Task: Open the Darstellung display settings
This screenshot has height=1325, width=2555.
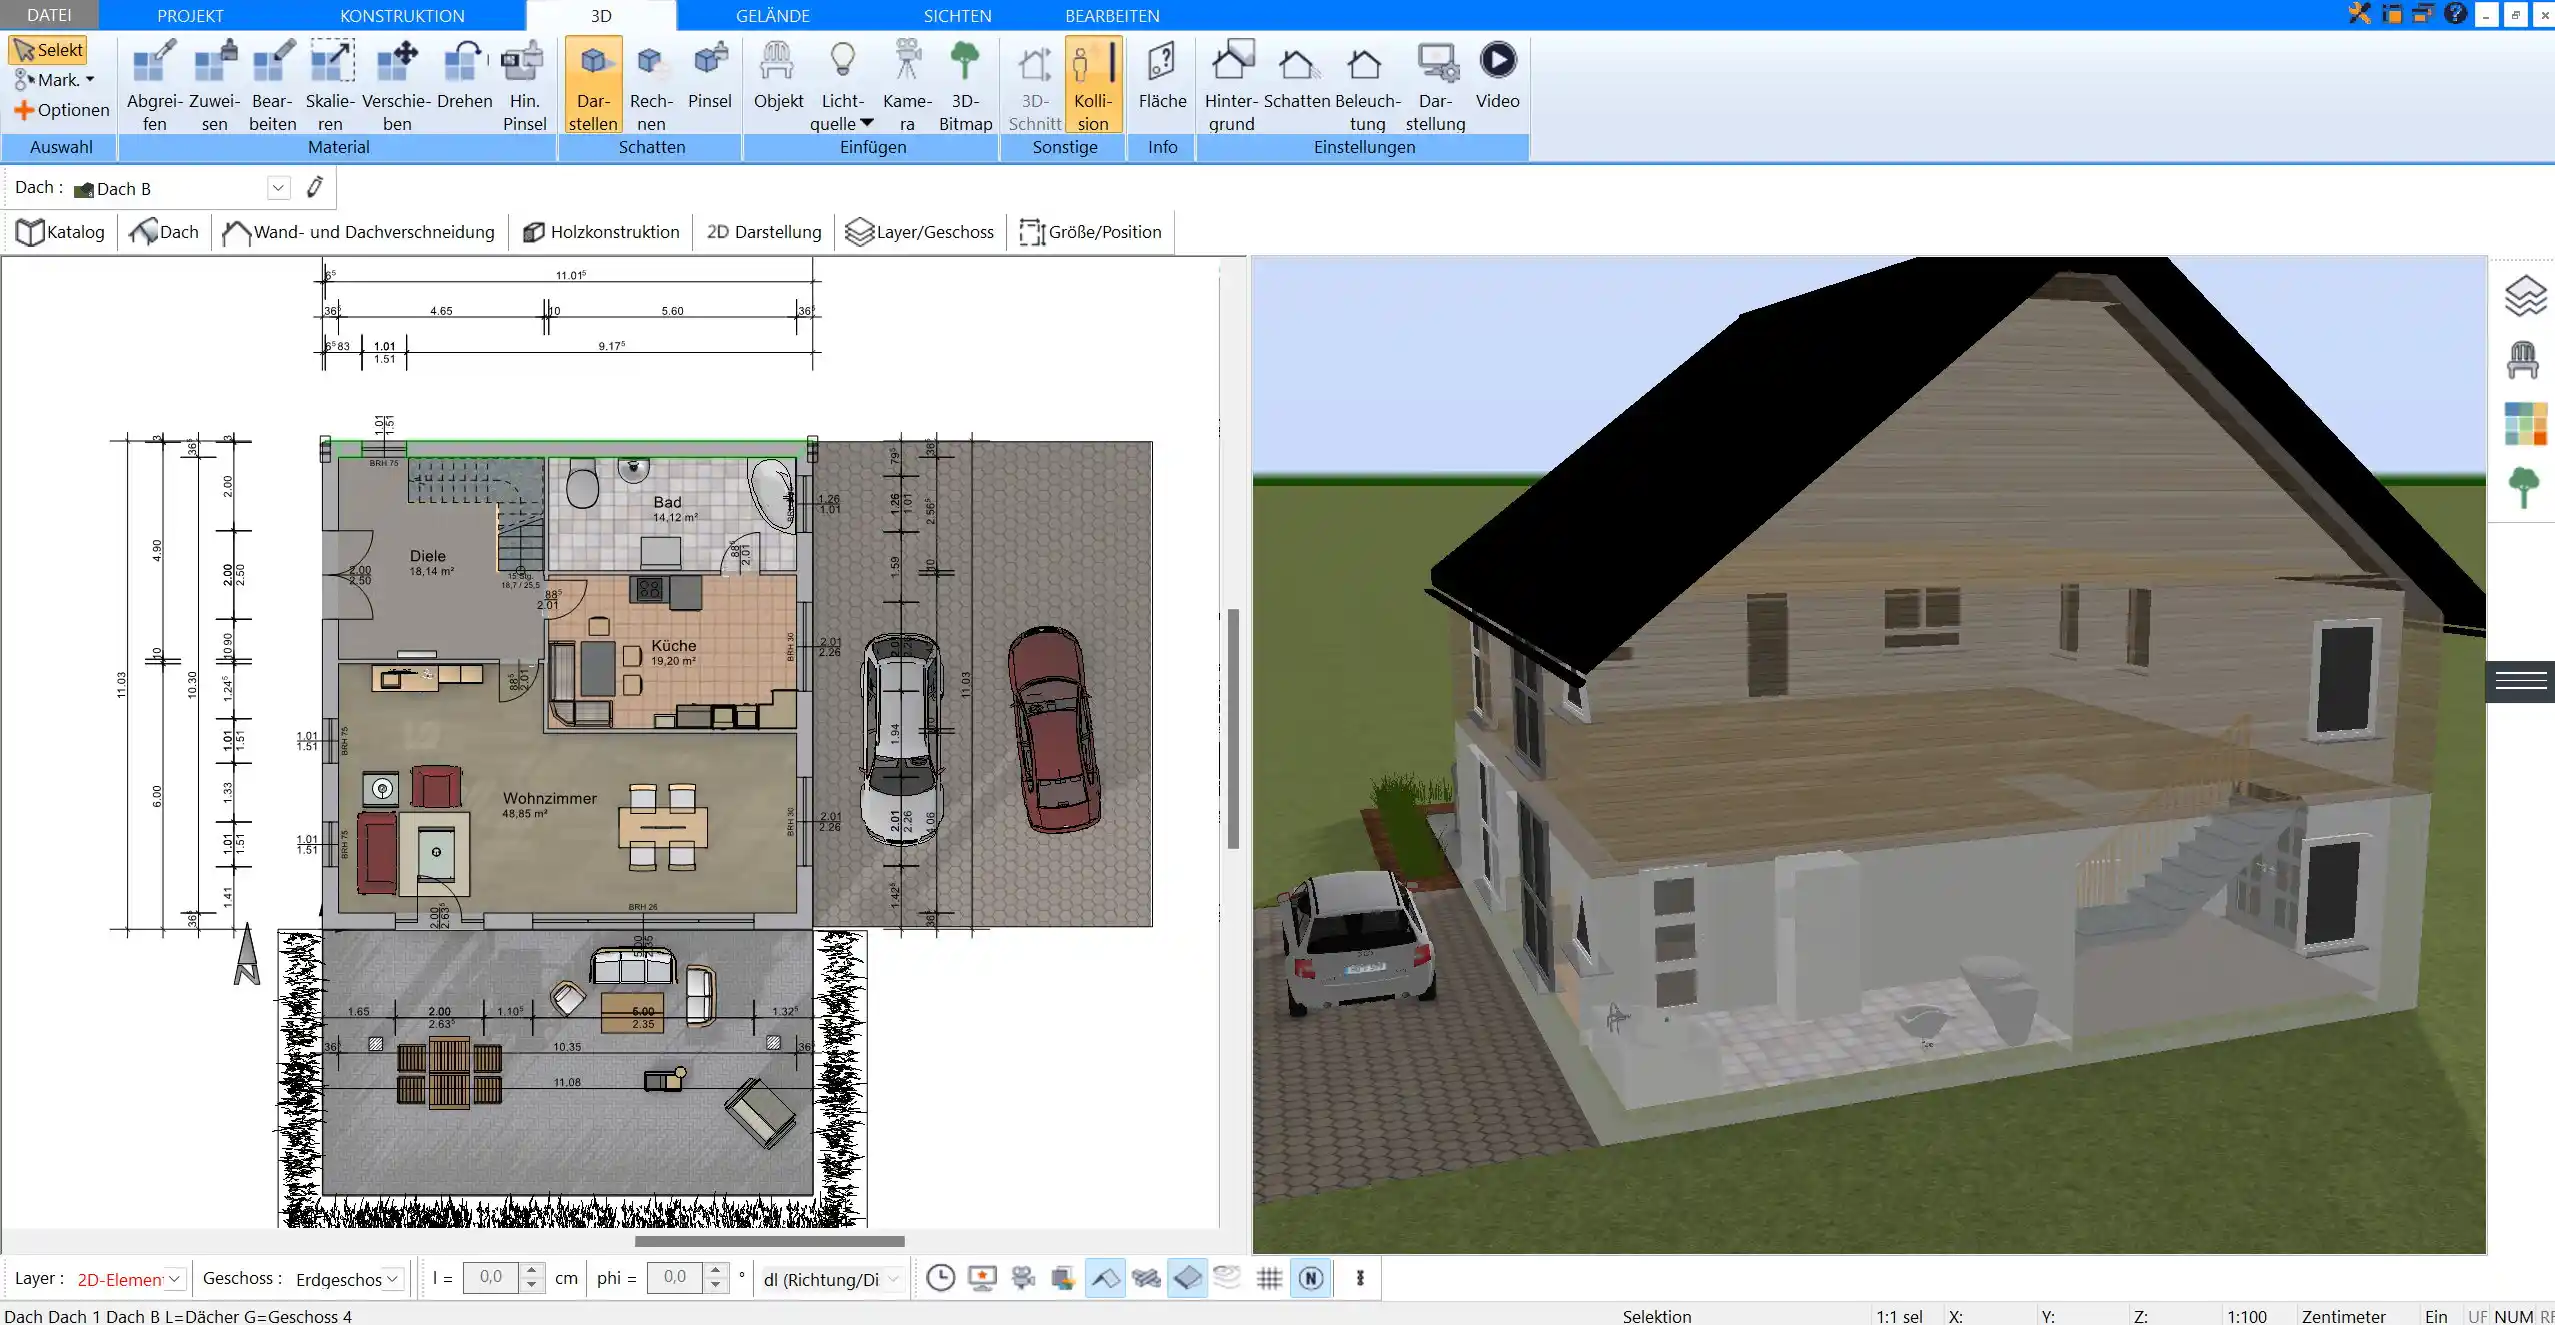Action: pyautogui.click(x=1435, y=85)
